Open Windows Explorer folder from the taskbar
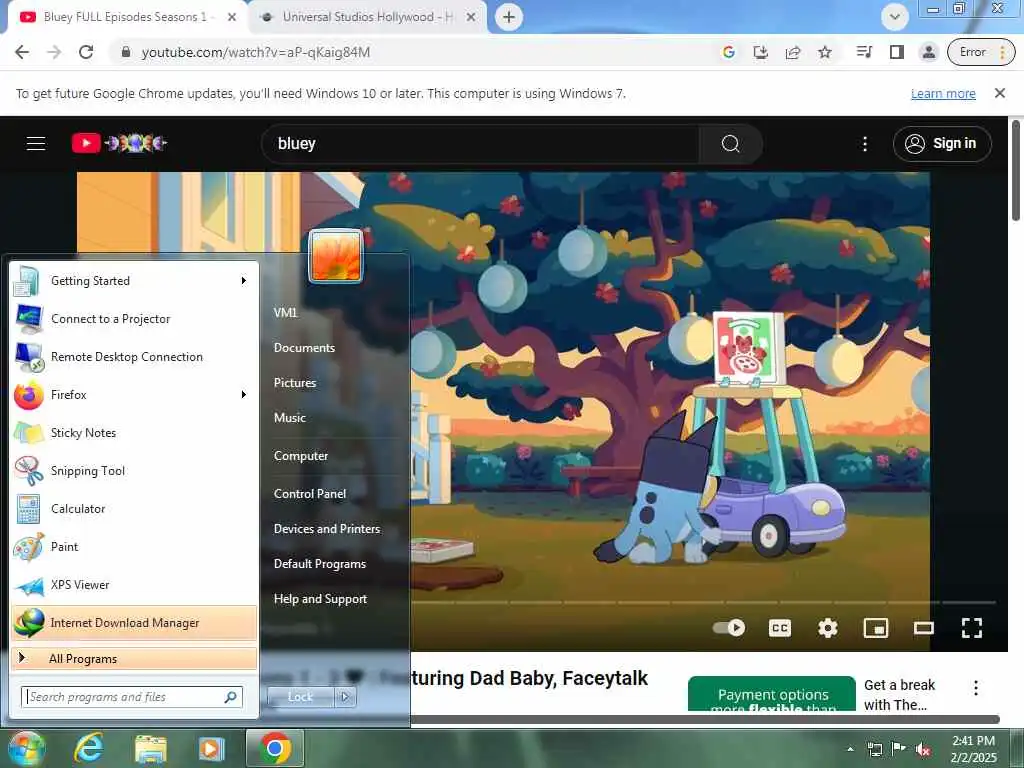The width and height of the screenshot is (1024, 768). pyautogui.click(x=151, y=748)
